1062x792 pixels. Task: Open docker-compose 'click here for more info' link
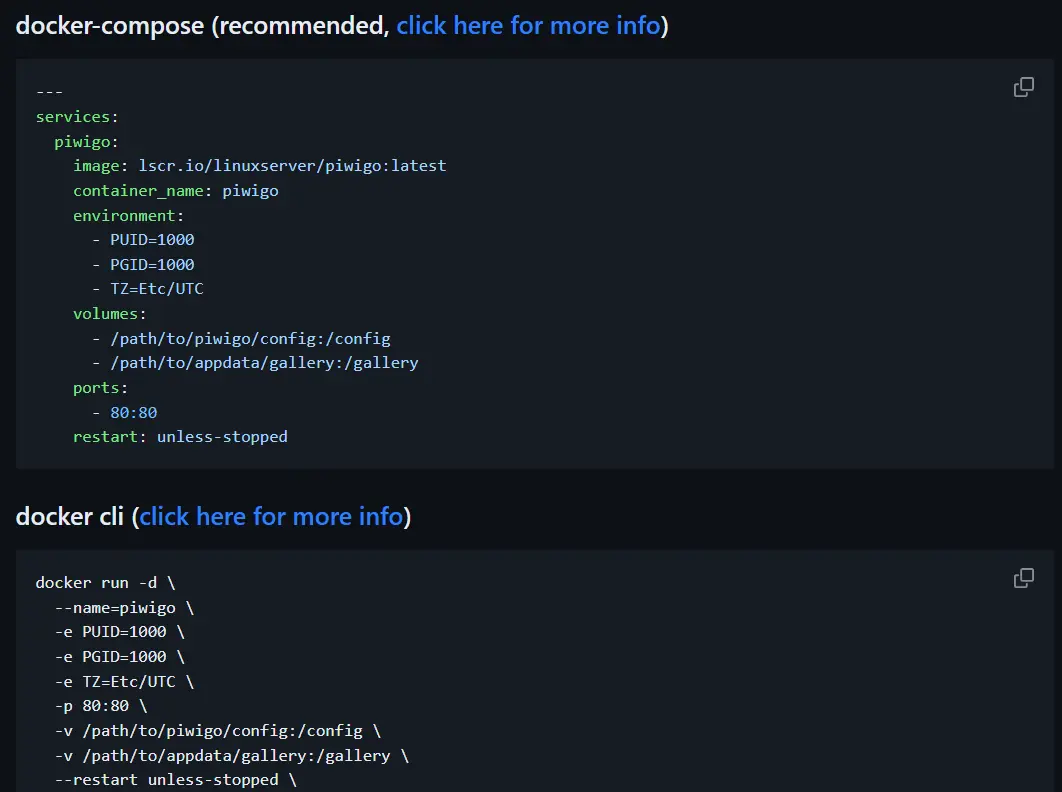[528, 26]
